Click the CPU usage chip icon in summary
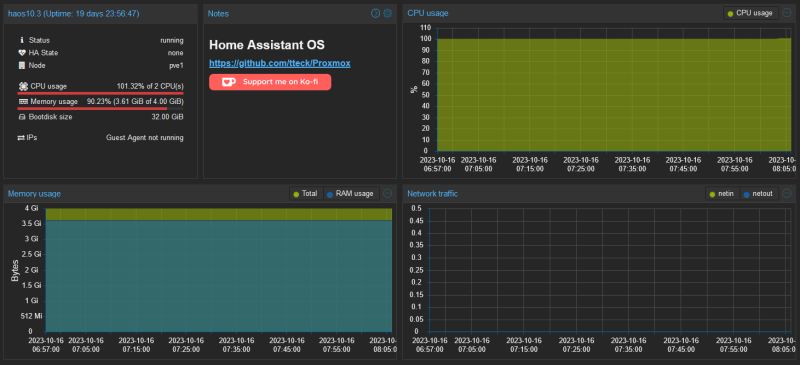The image size is (800, 365). tap(22, 86)
